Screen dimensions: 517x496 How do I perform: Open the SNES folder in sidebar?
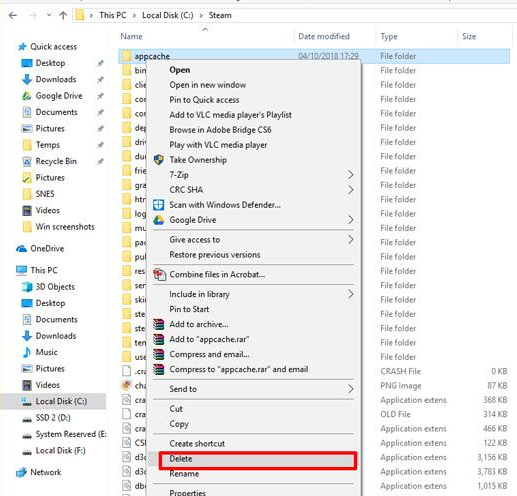pos(45,194)
